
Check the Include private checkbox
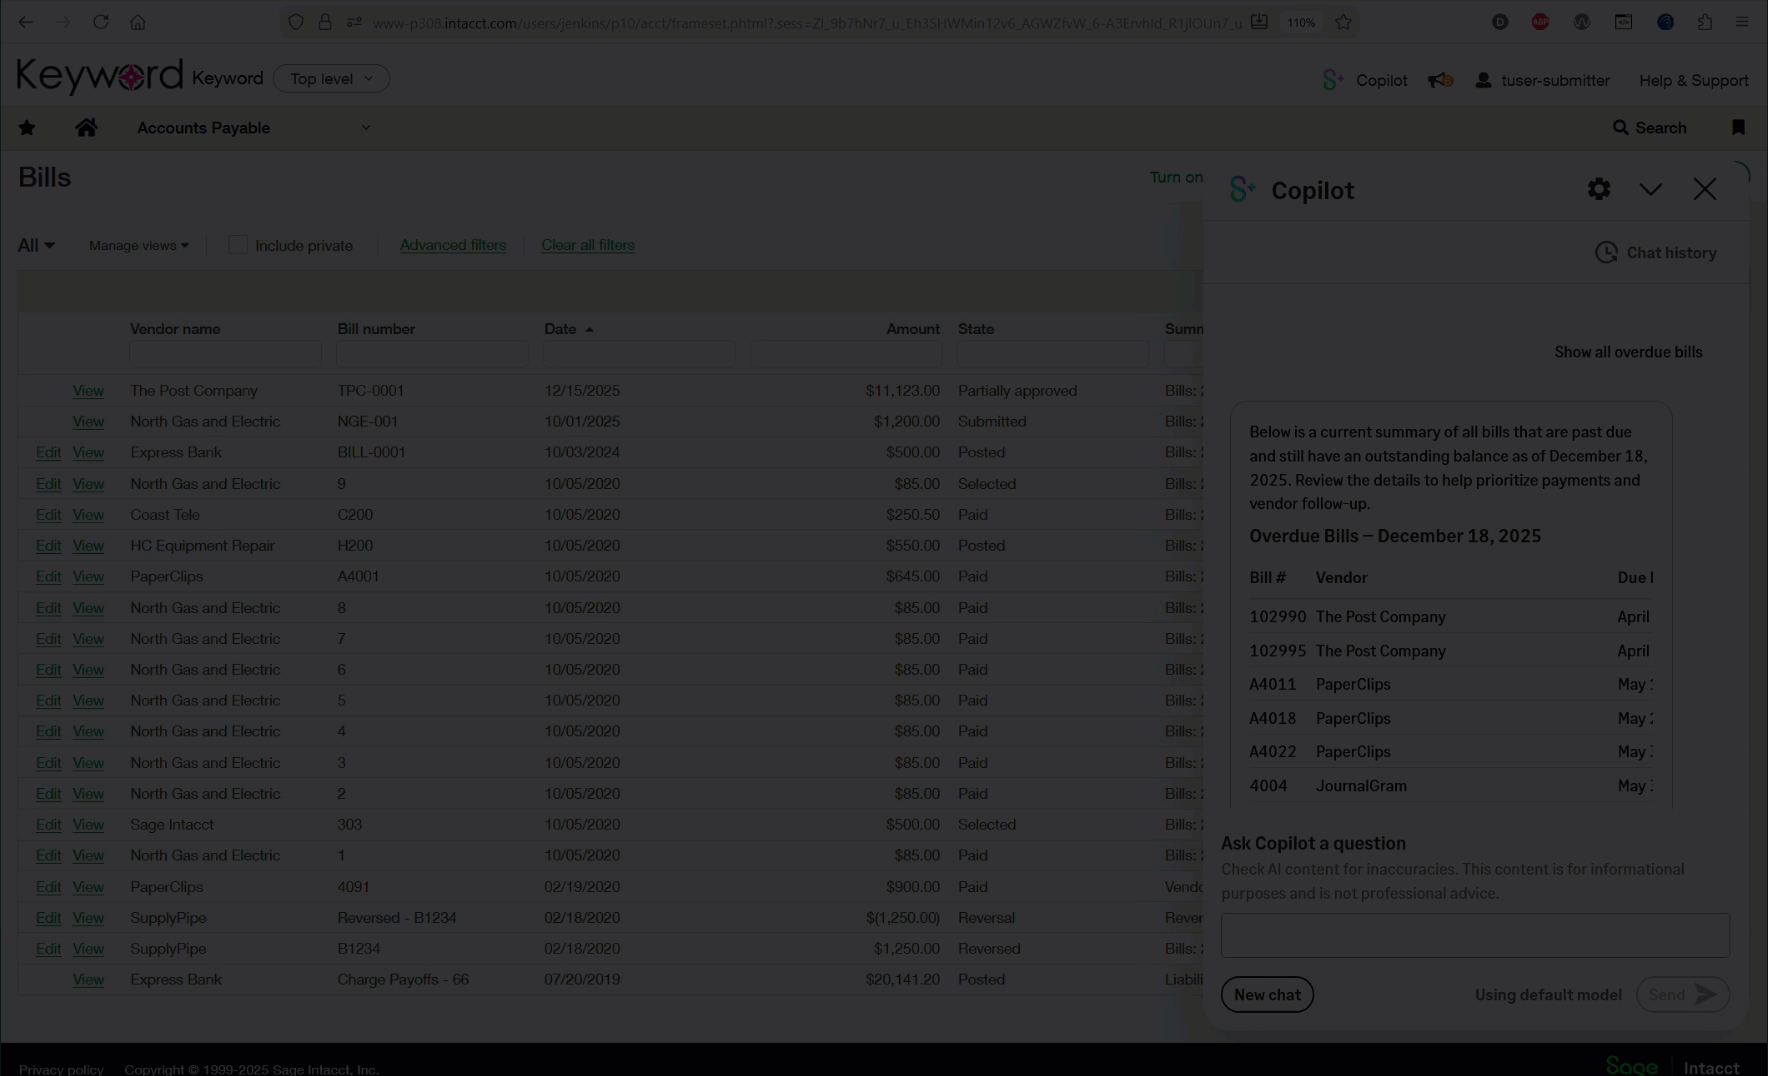pos(237,245)
